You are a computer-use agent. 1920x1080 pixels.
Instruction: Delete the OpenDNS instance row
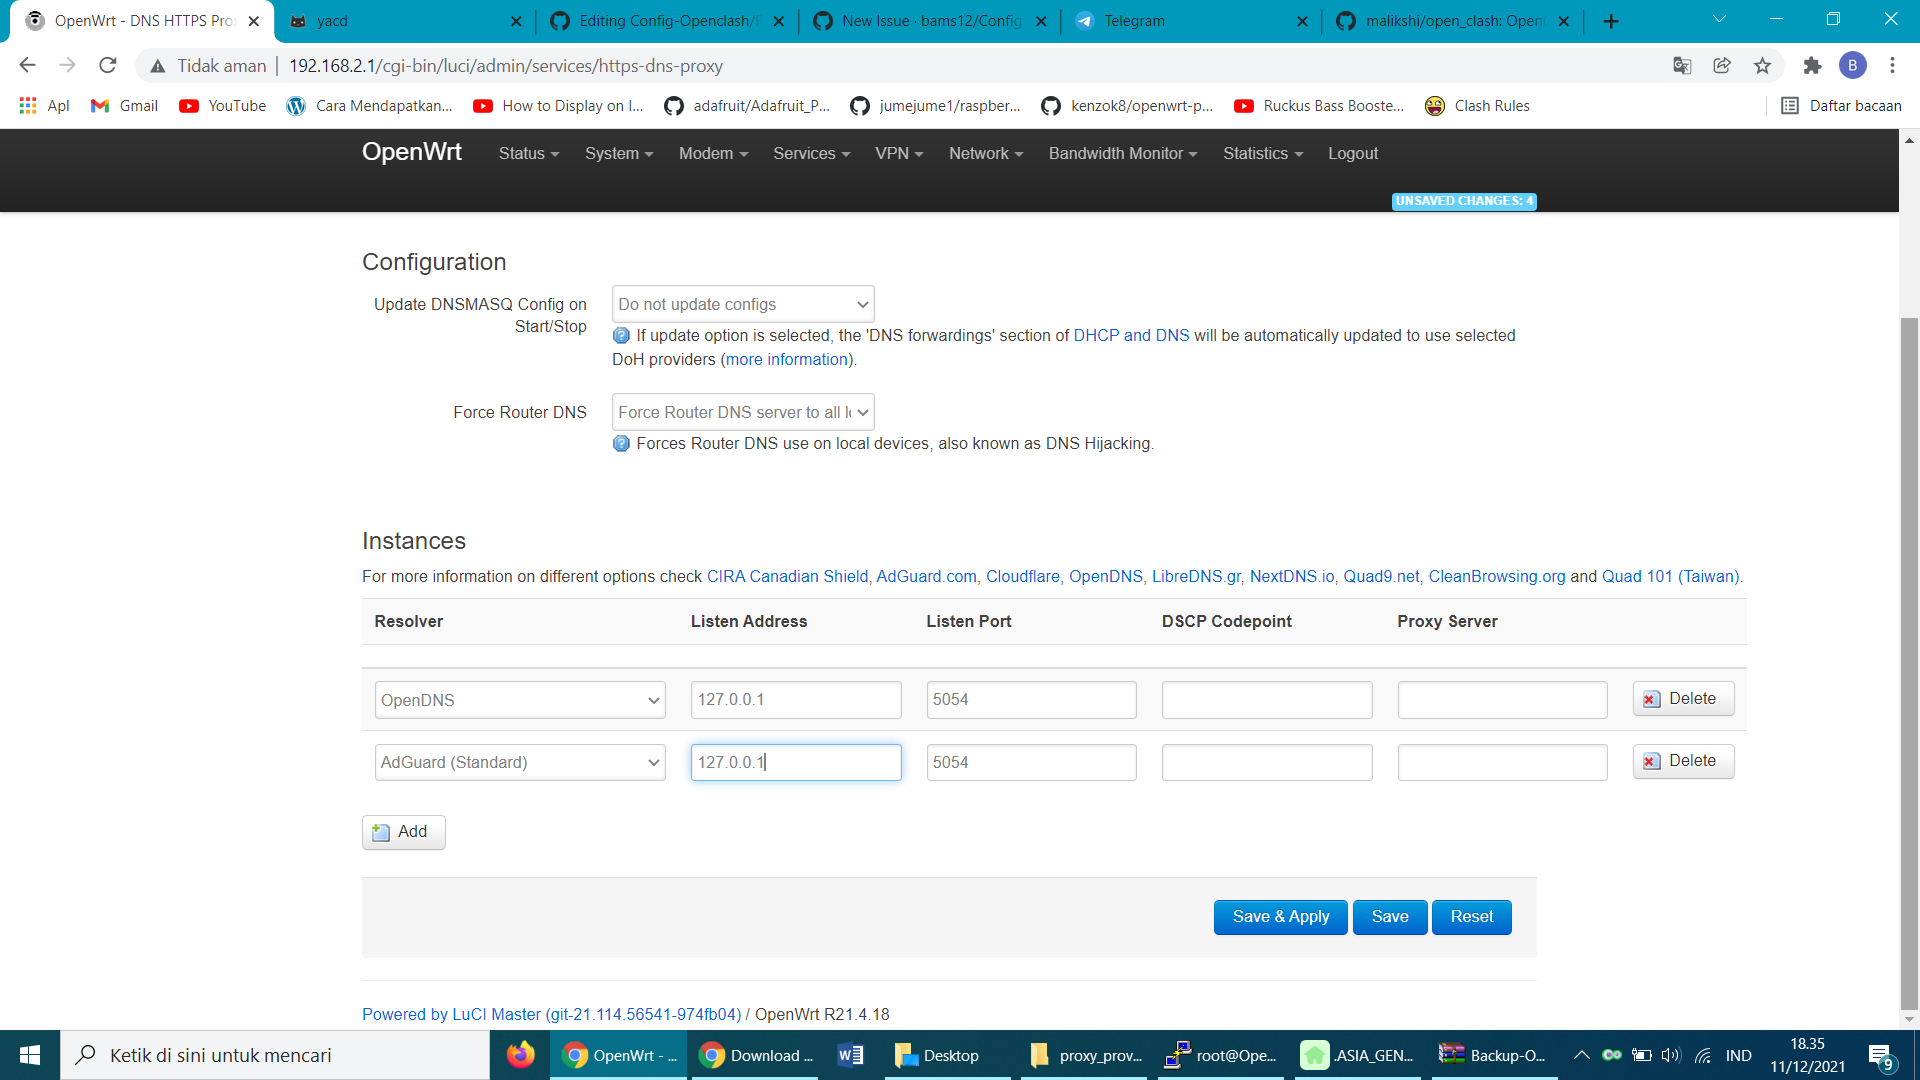(1684, 699)
